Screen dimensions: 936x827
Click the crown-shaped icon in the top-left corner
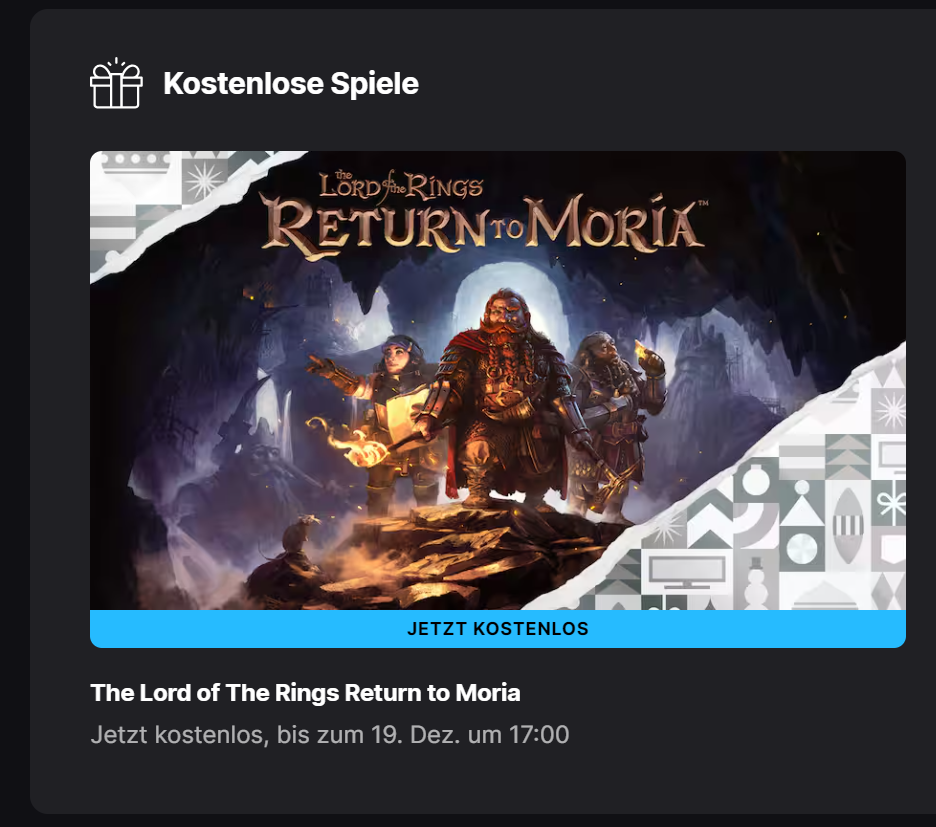point(137,163)
